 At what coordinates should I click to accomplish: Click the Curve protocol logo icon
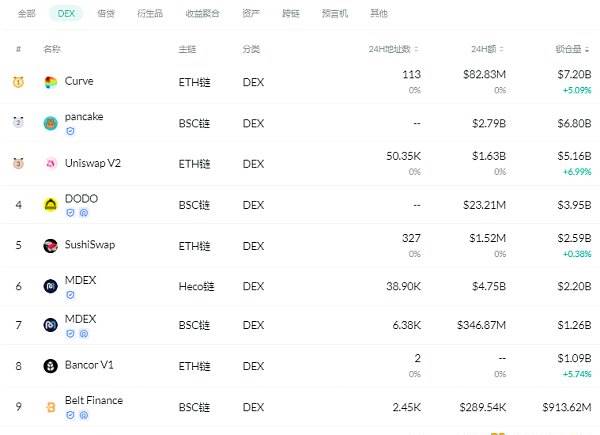(51, 82)
